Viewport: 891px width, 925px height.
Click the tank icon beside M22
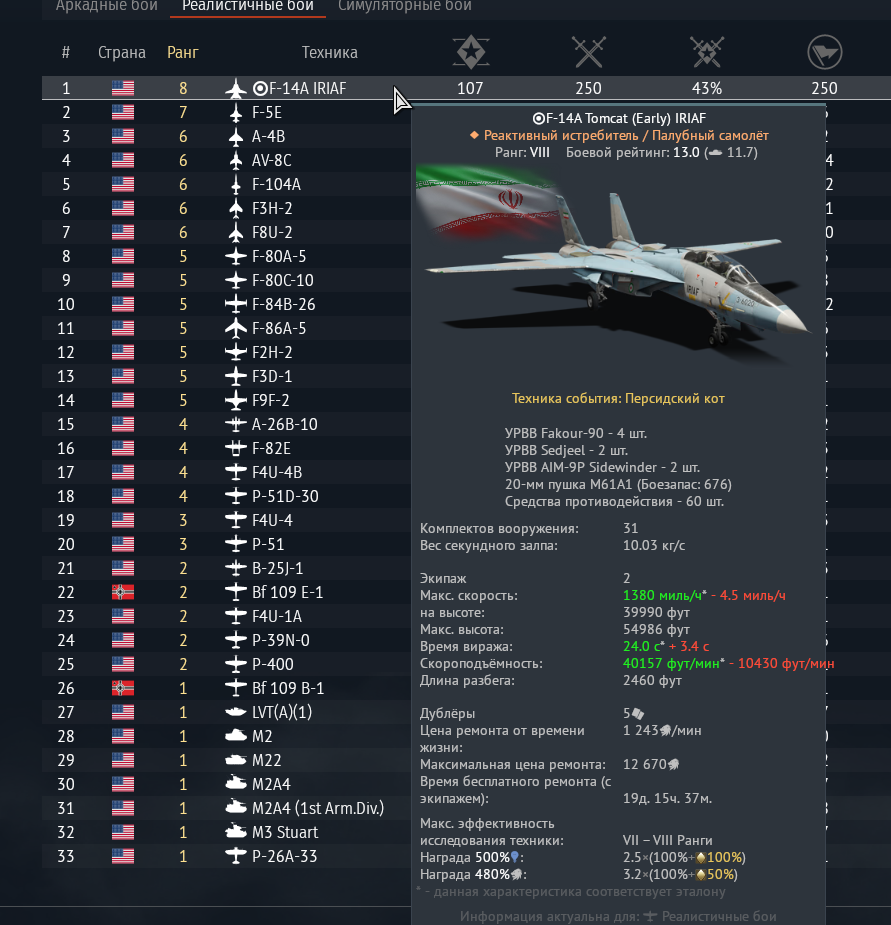coord(235,760)
